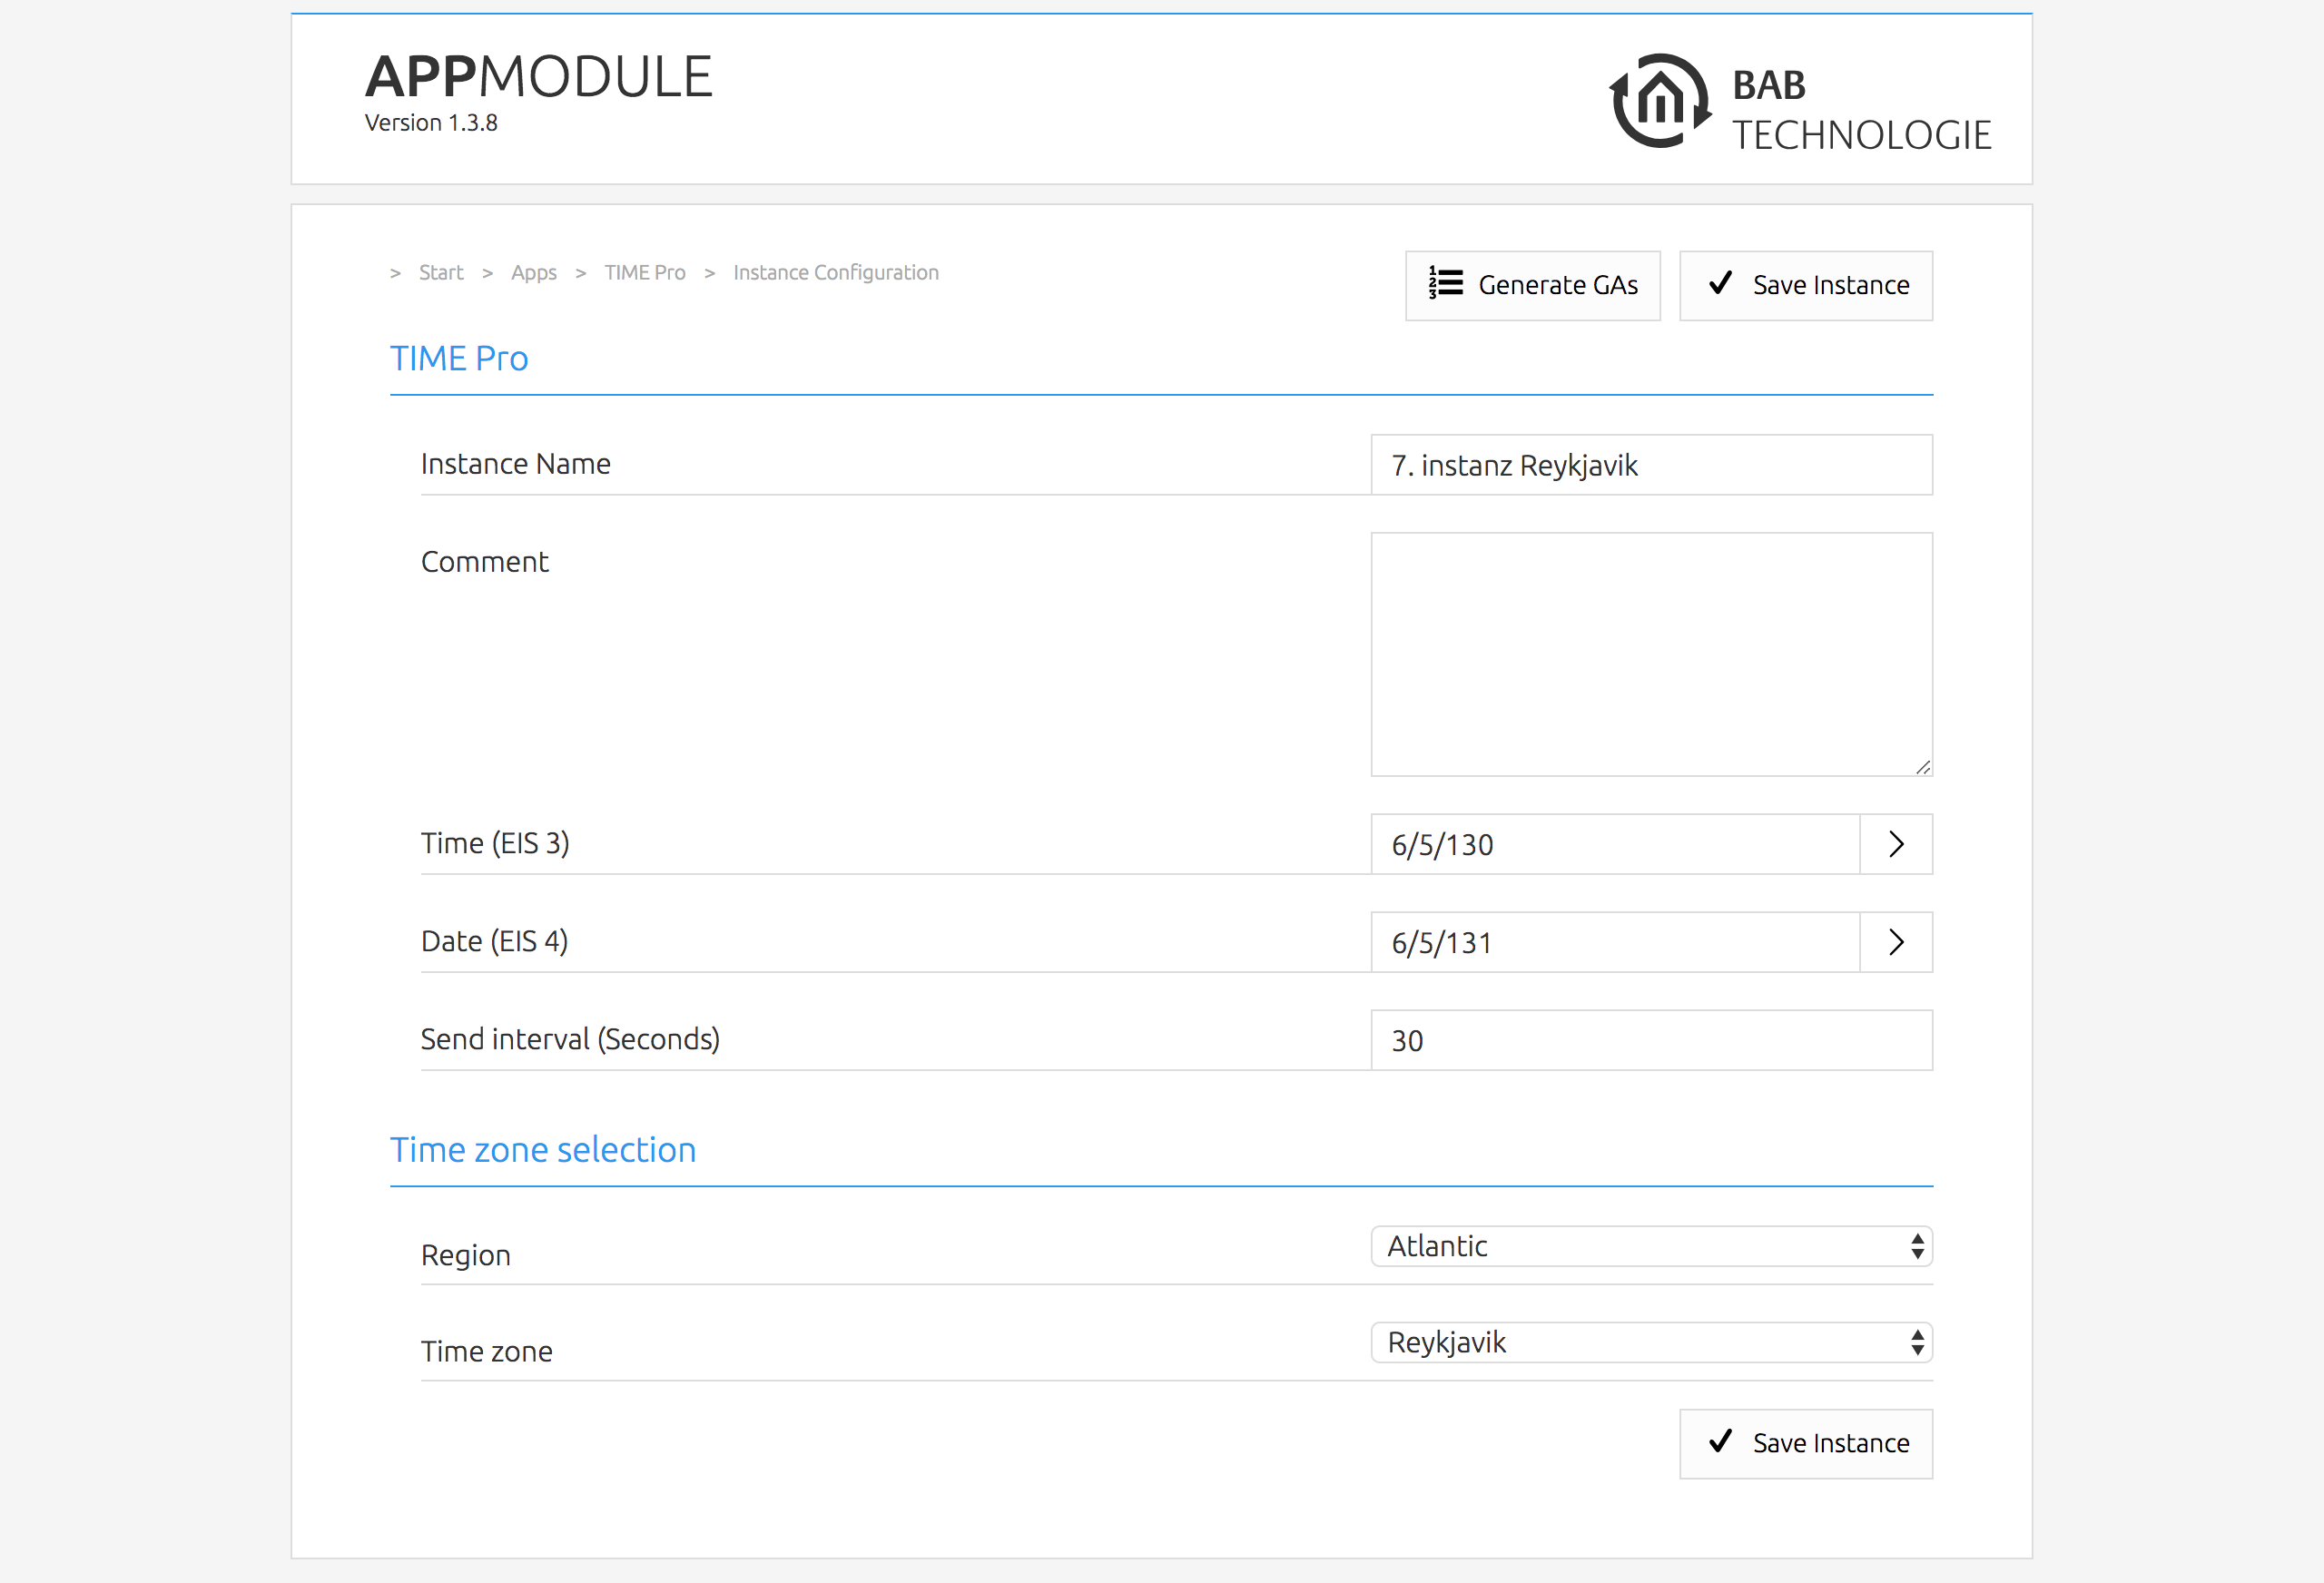Open address picker arrow for Date (EIS 4)
2324x1583 pixels.
1895,942
